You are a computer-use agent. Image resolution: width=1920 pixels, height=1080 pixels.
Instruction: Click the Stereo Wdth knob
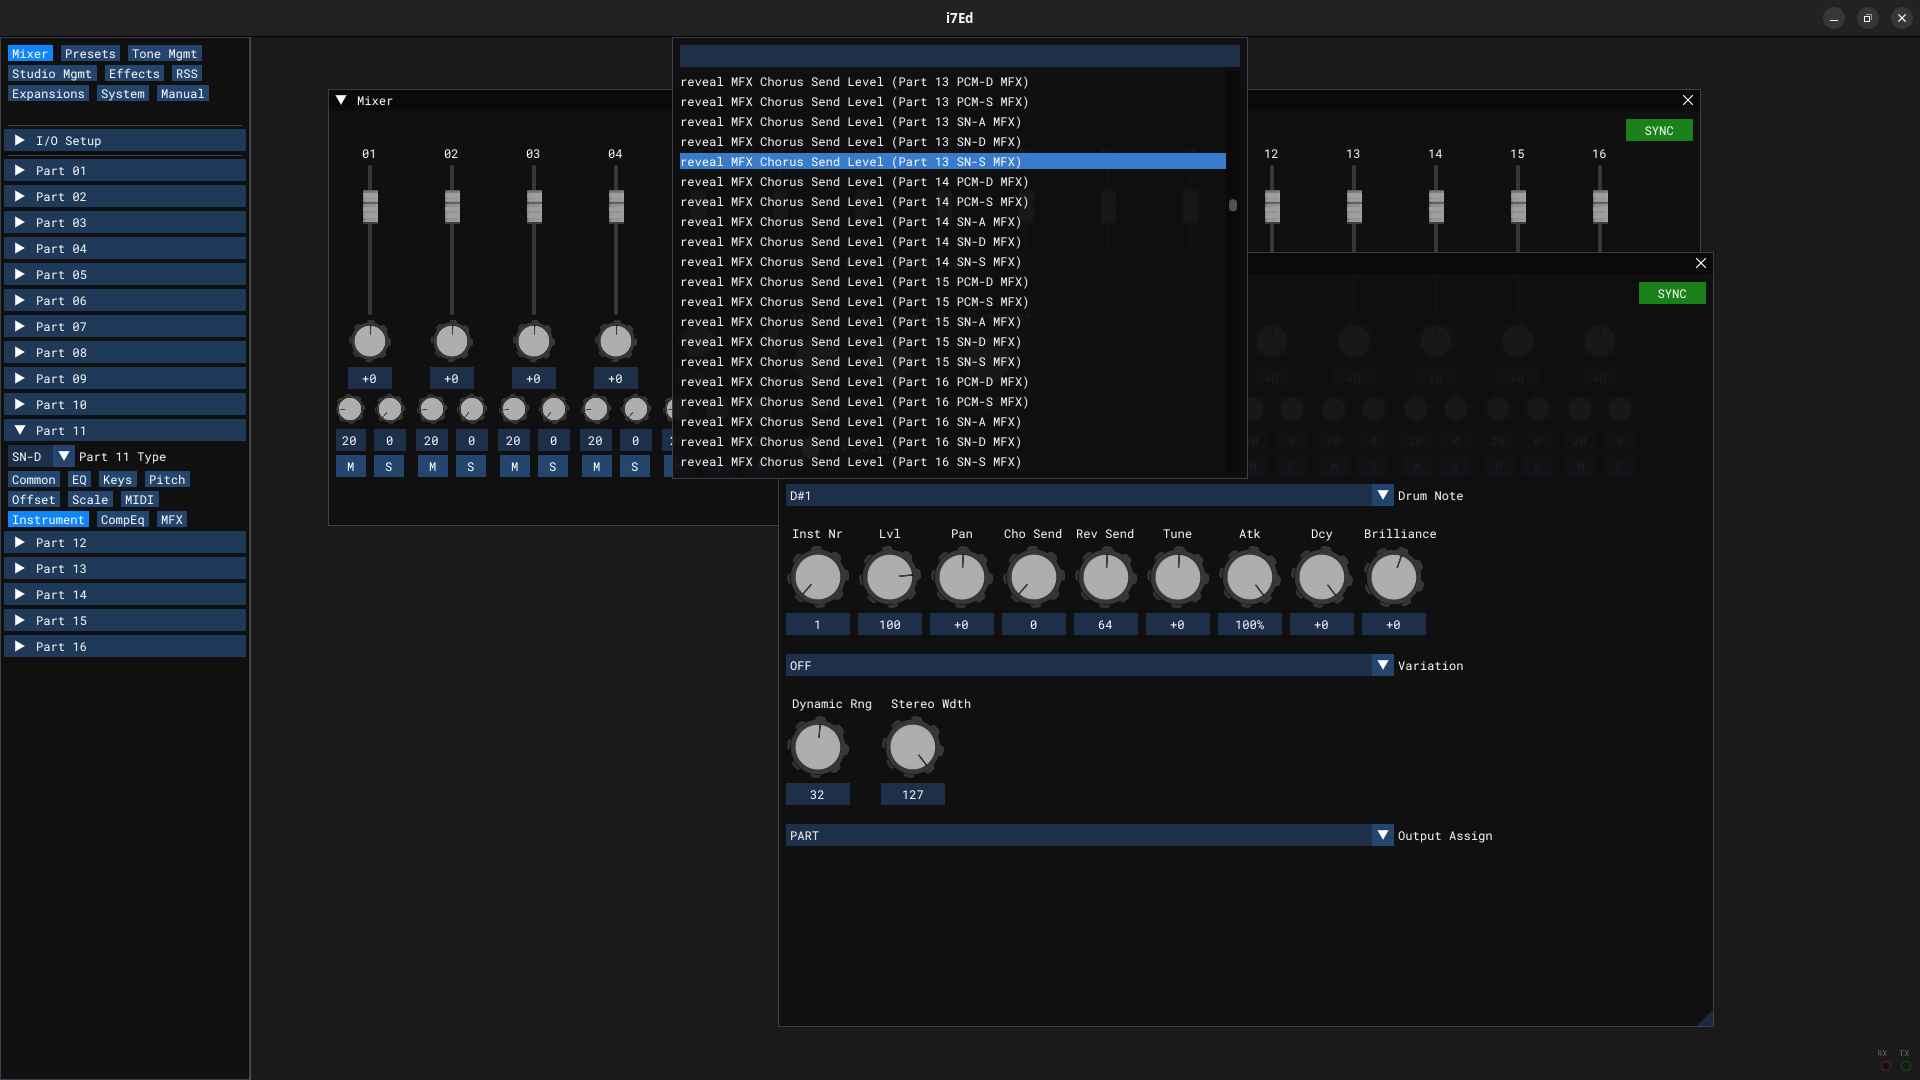click(x=912, y=747)
